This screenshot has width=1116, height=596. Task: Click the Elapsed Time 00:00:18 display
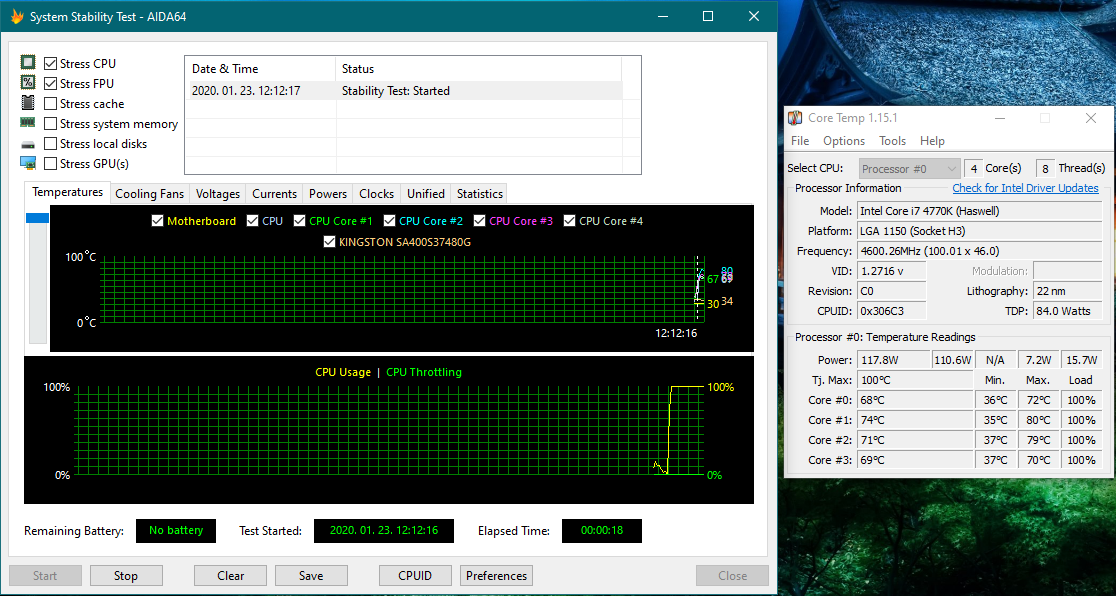(602, 530)
